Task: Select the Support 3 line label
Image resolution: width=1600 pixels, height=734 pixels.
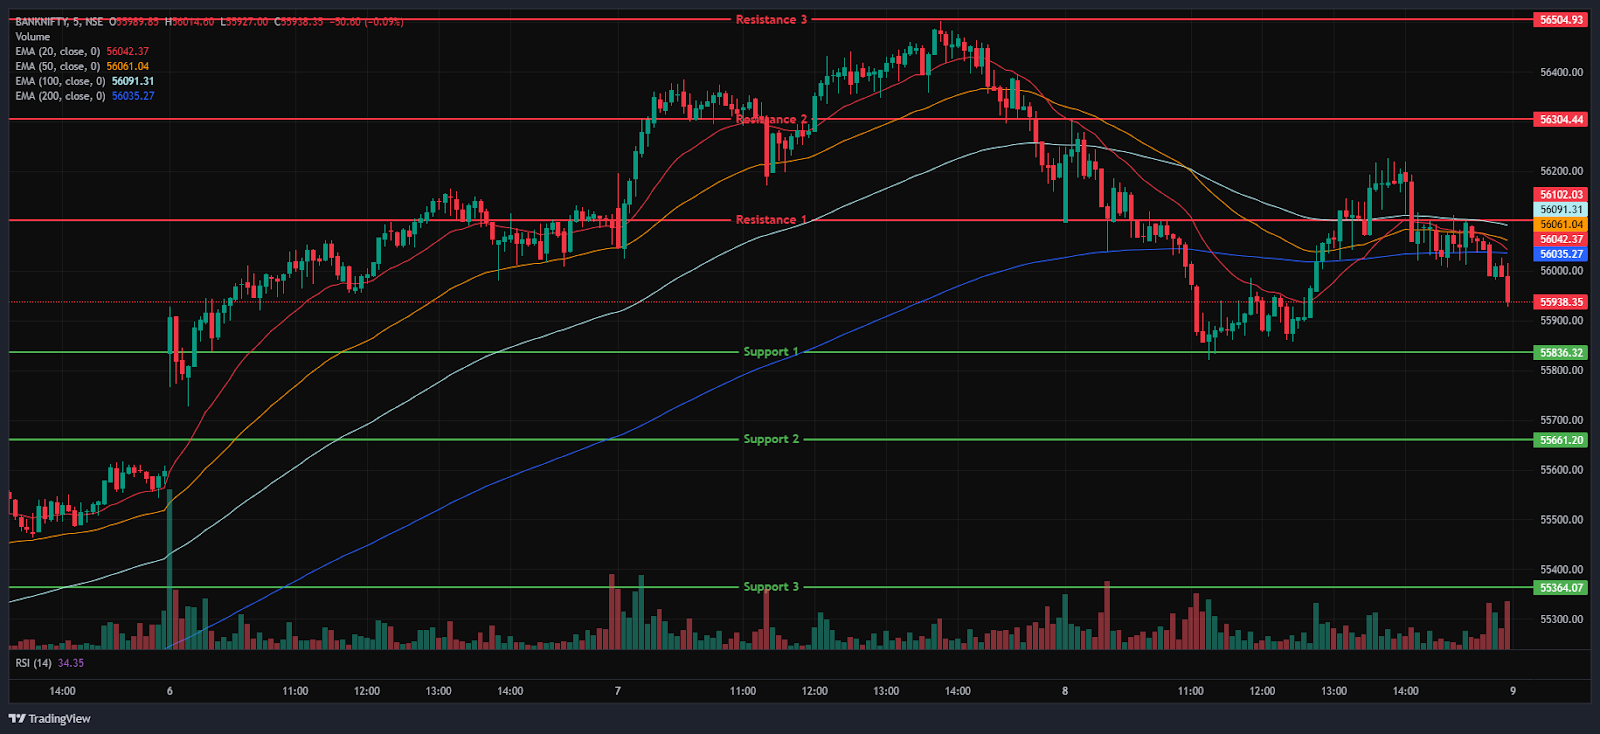Action: [x=770, y=587]
